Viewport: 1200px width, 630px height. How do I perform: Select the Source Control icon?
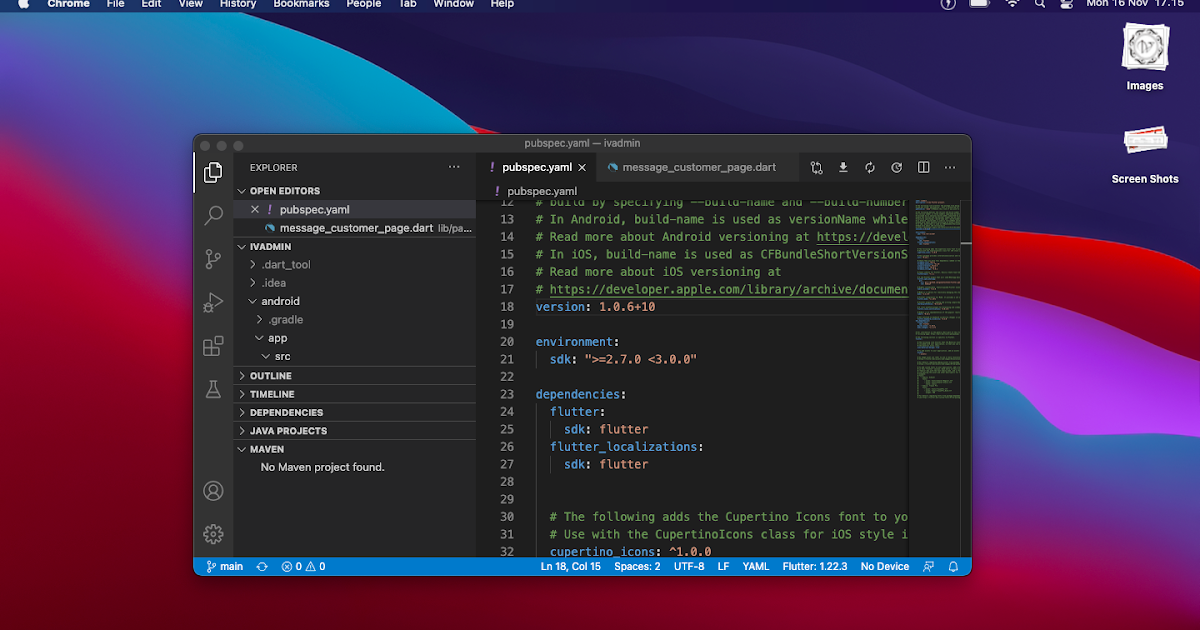coord(213,258)
